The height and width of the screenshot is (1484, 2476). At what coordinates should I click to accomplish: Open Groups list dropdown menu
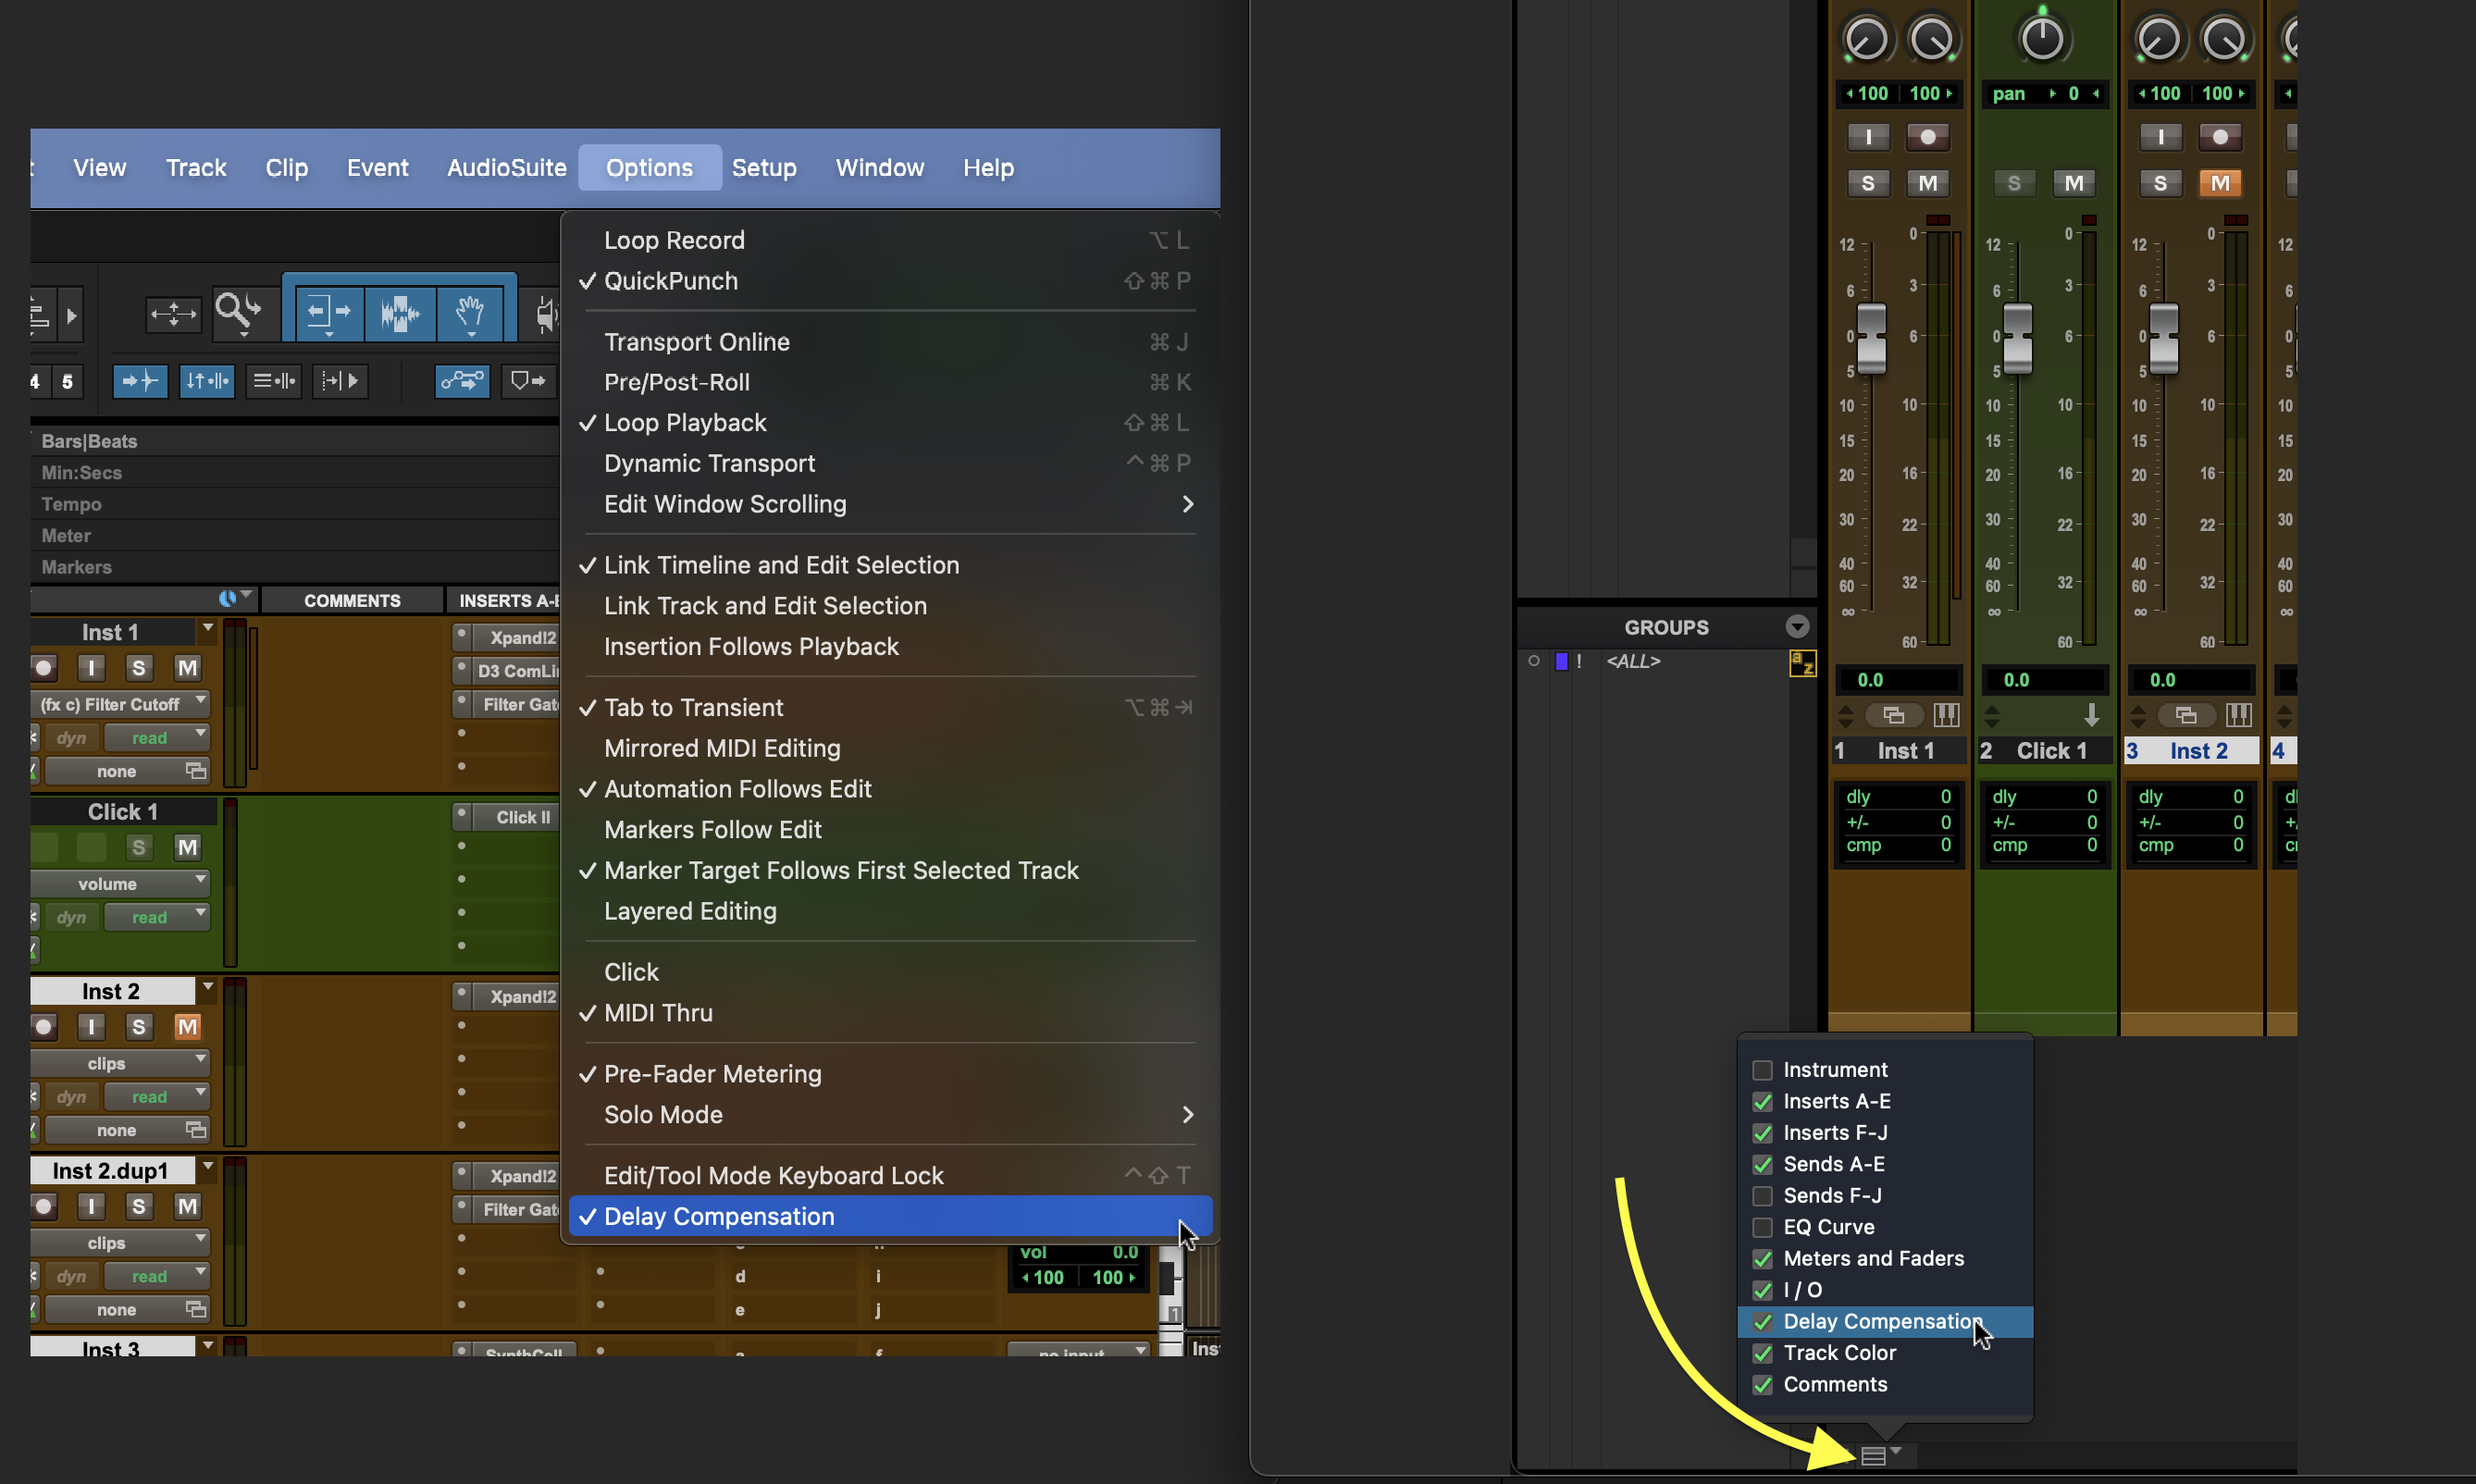[1797, 627]
